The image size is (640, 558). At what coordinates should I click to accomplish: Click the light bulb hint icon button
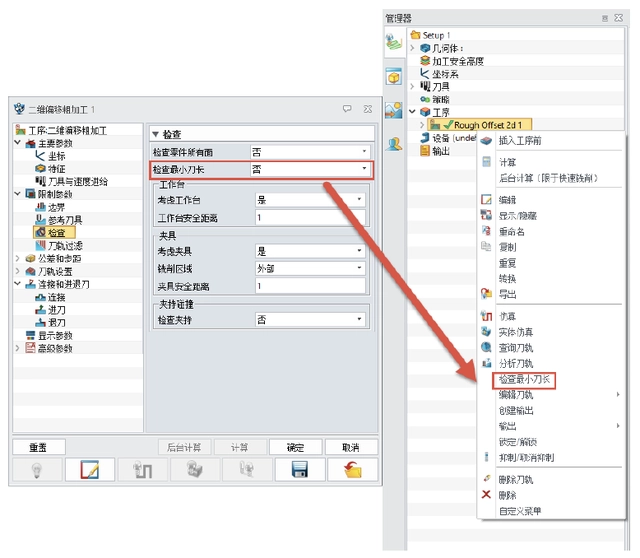click(x=38, y=469)
